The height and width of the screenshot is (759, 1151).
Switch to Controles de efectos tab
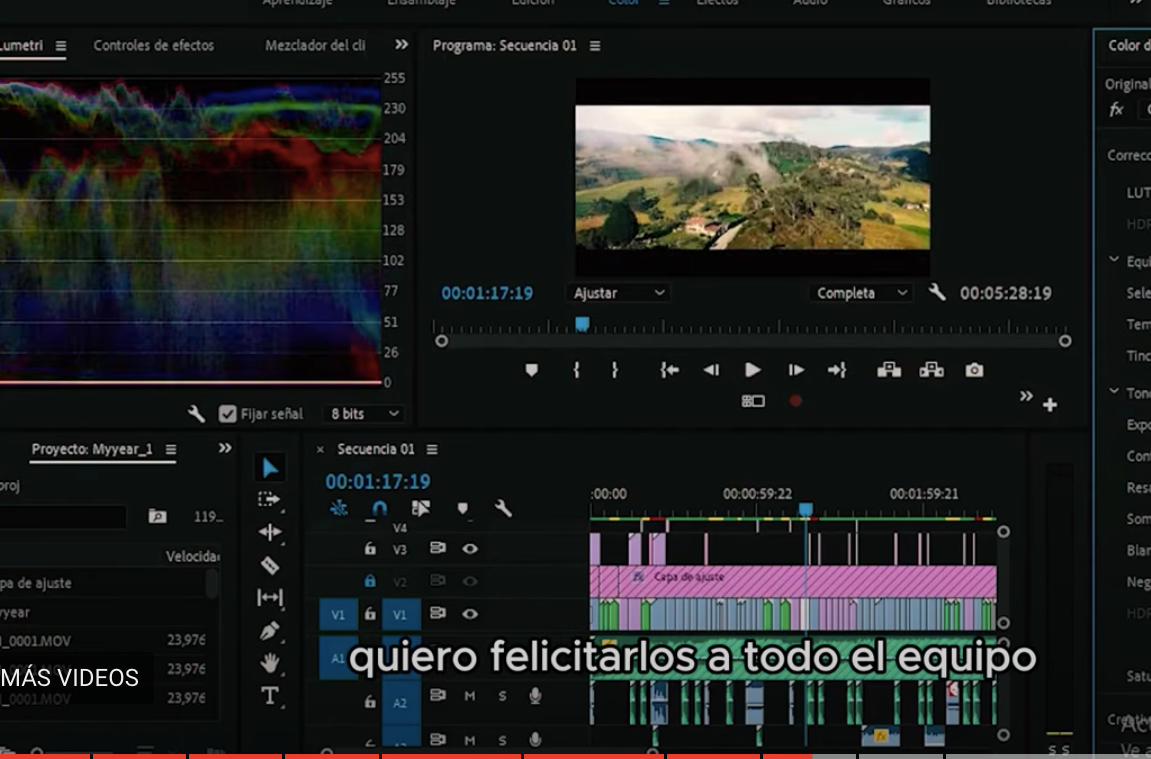coord(153,45)
